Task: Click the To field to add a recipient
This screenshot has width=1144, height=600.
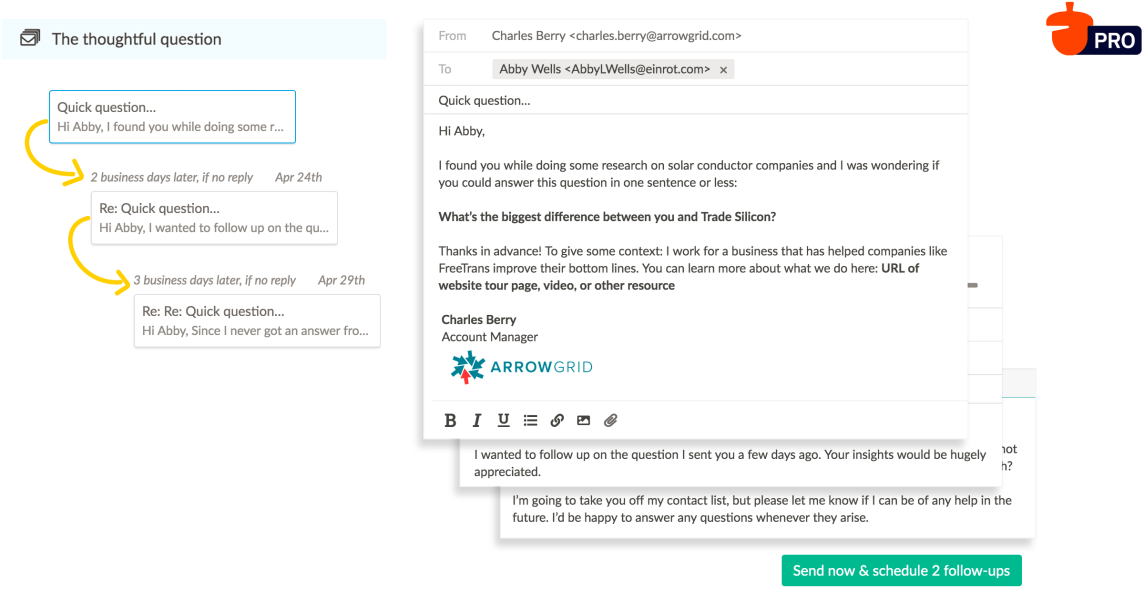Action: click(x=850, y=68)
